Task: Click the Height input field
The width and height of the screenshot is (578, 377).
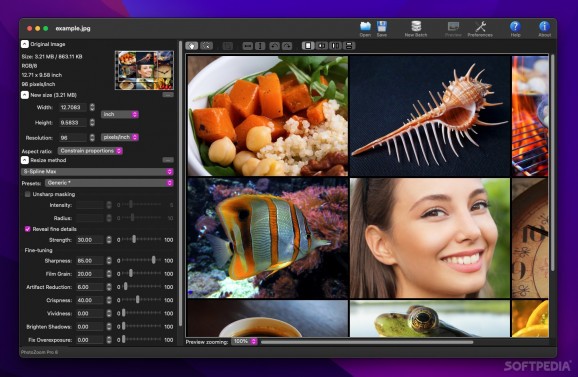Action: point(73,122)
